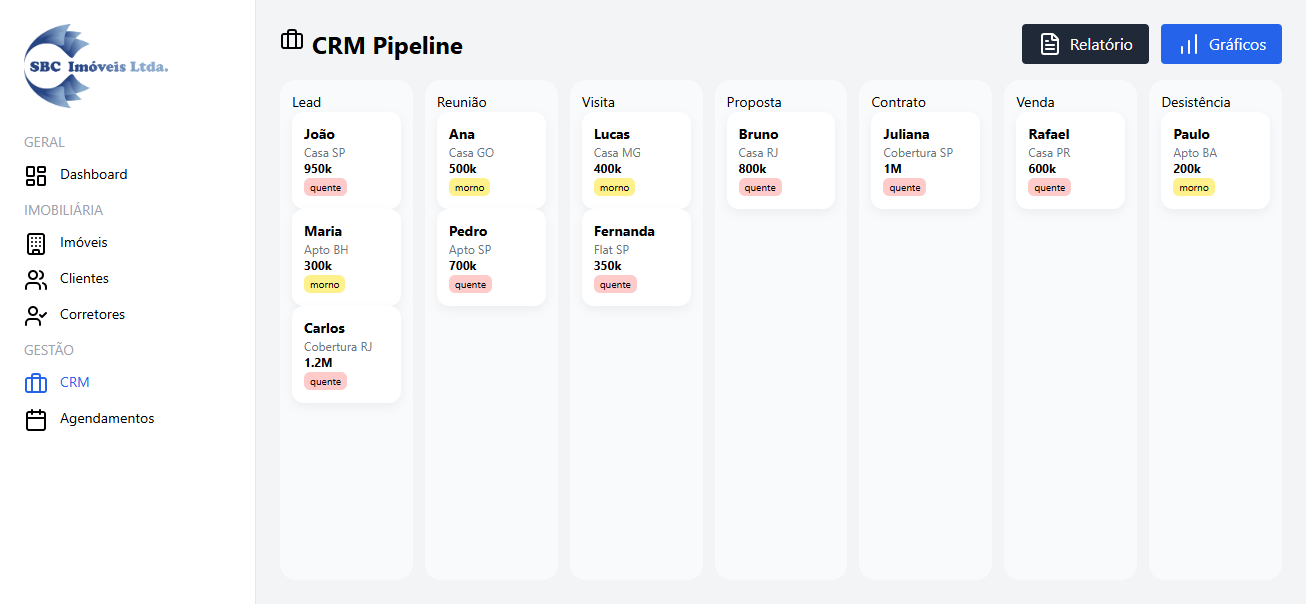Open Carlos's lead card
Viewport: 1306px width, 604px height.
(x=346, y=354)
